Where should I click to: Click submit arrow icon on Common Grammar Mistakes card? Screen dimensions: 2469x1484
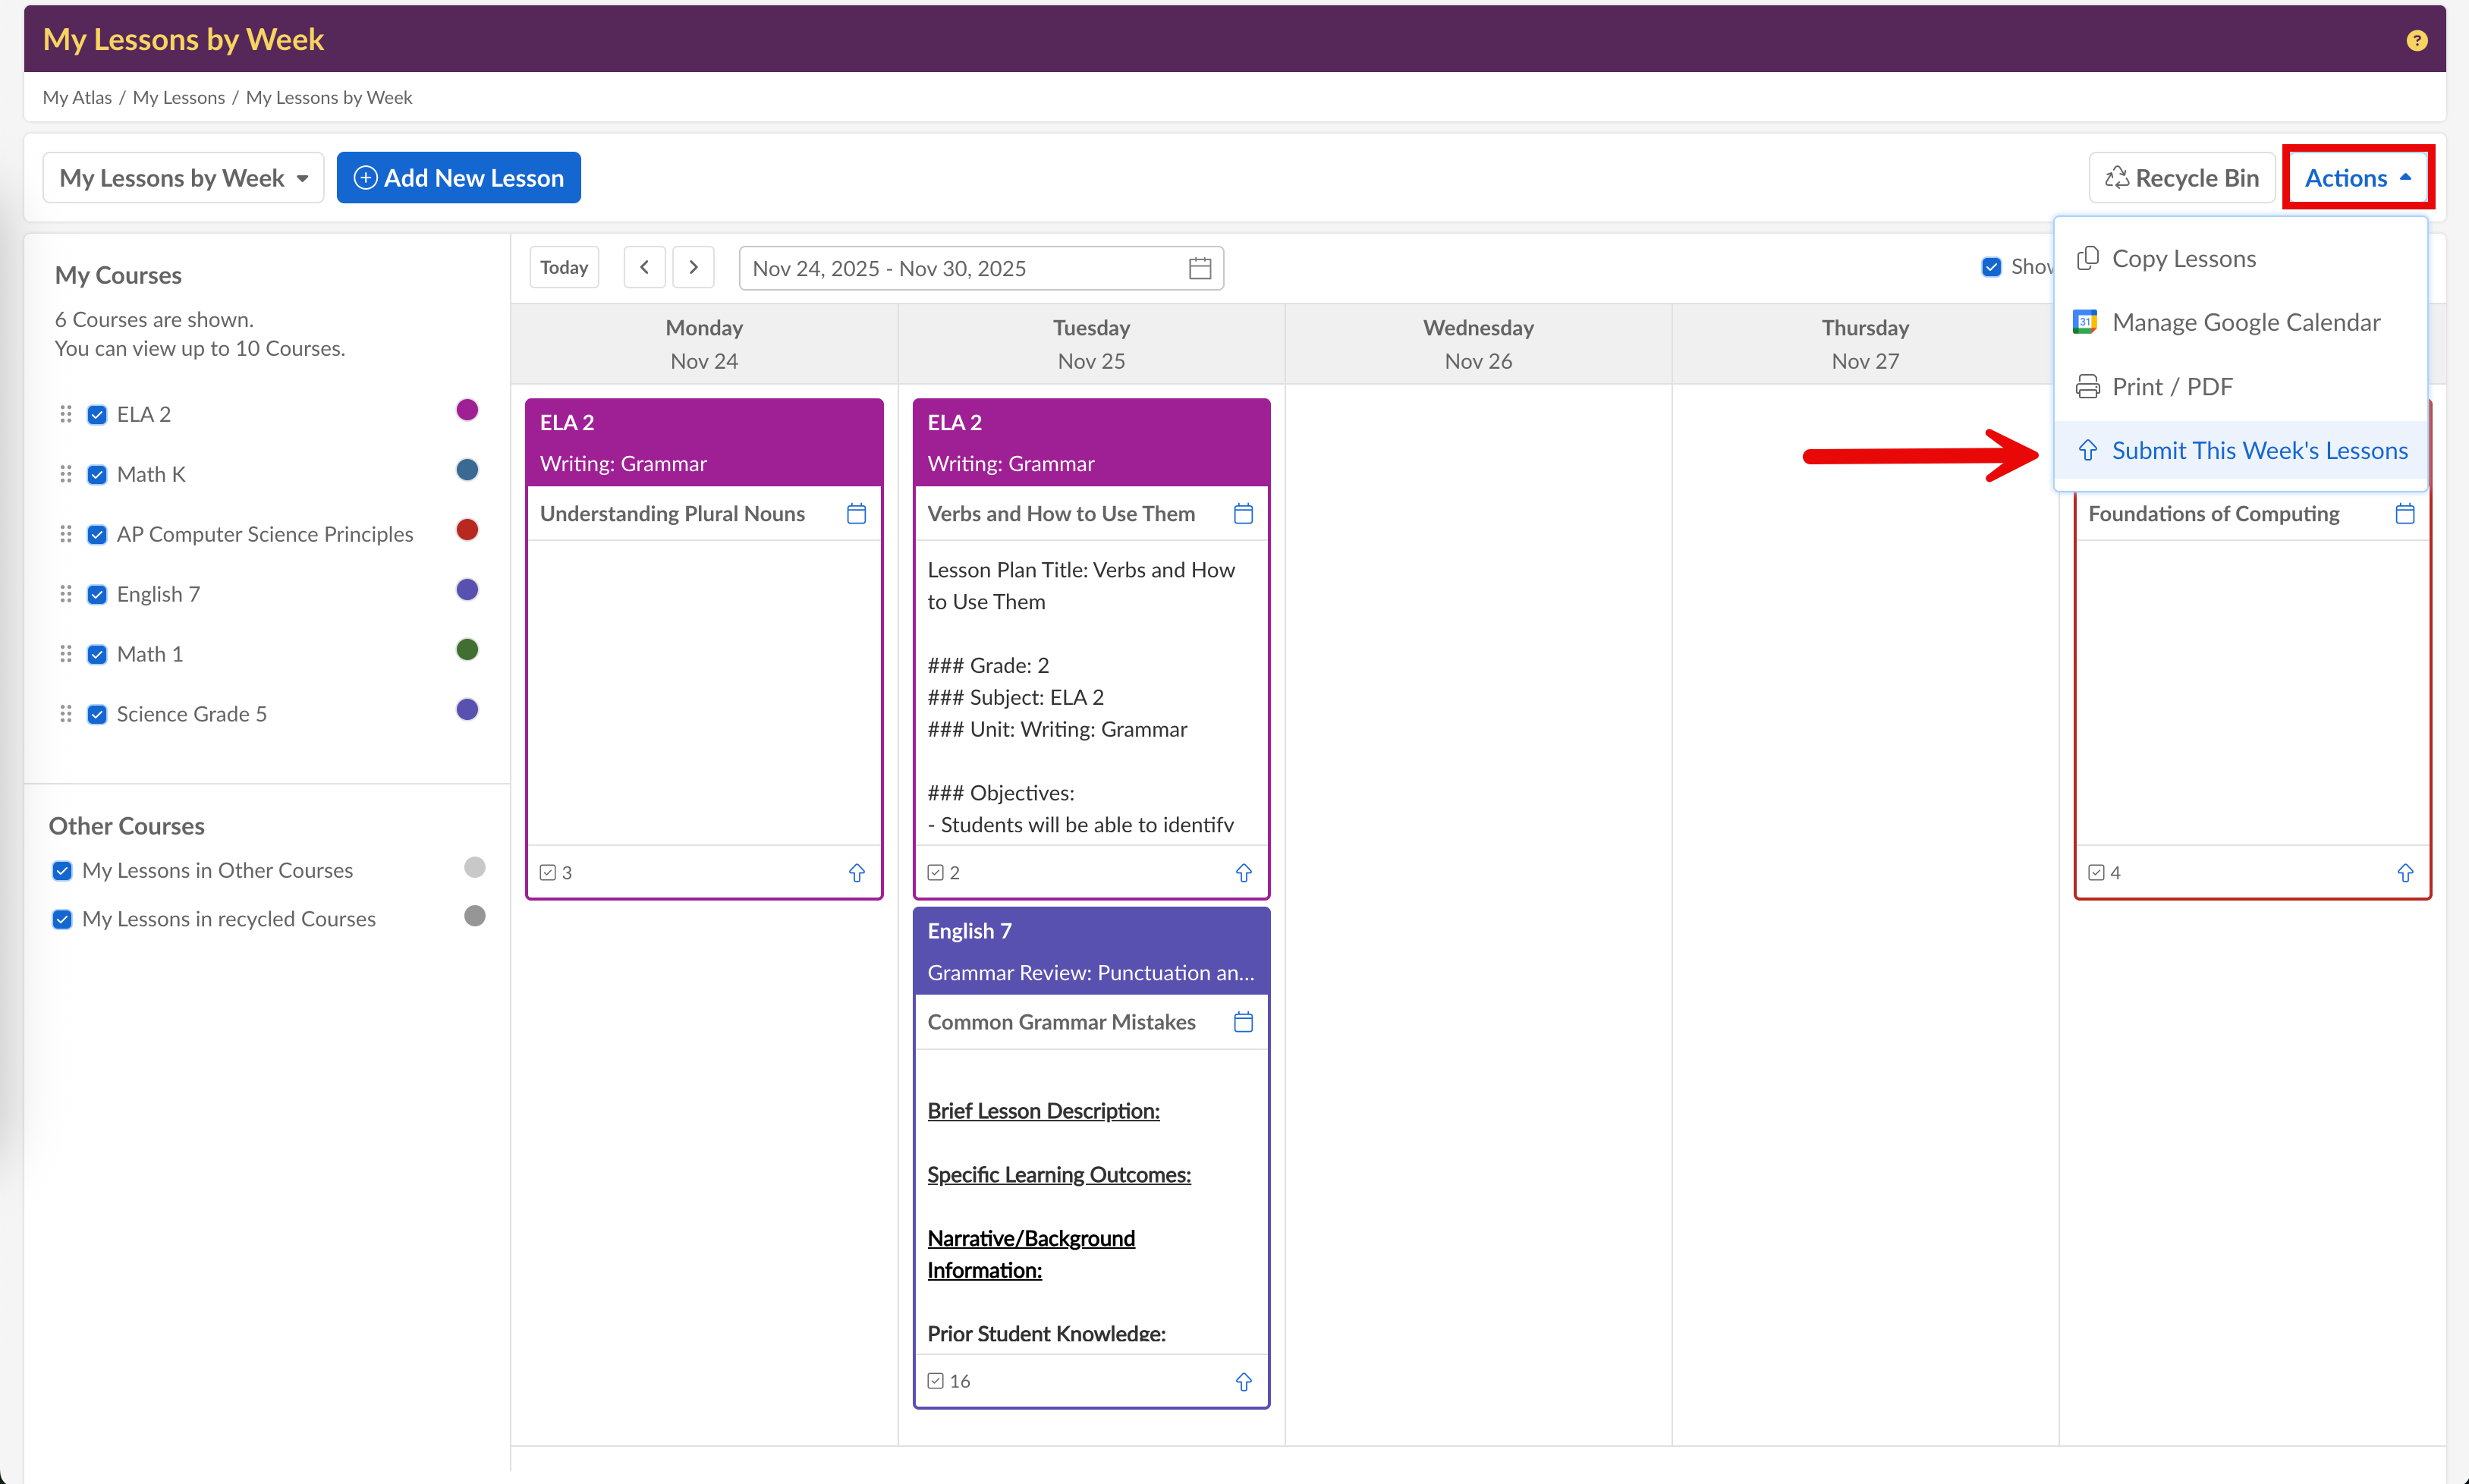tap(1243, 1381)
